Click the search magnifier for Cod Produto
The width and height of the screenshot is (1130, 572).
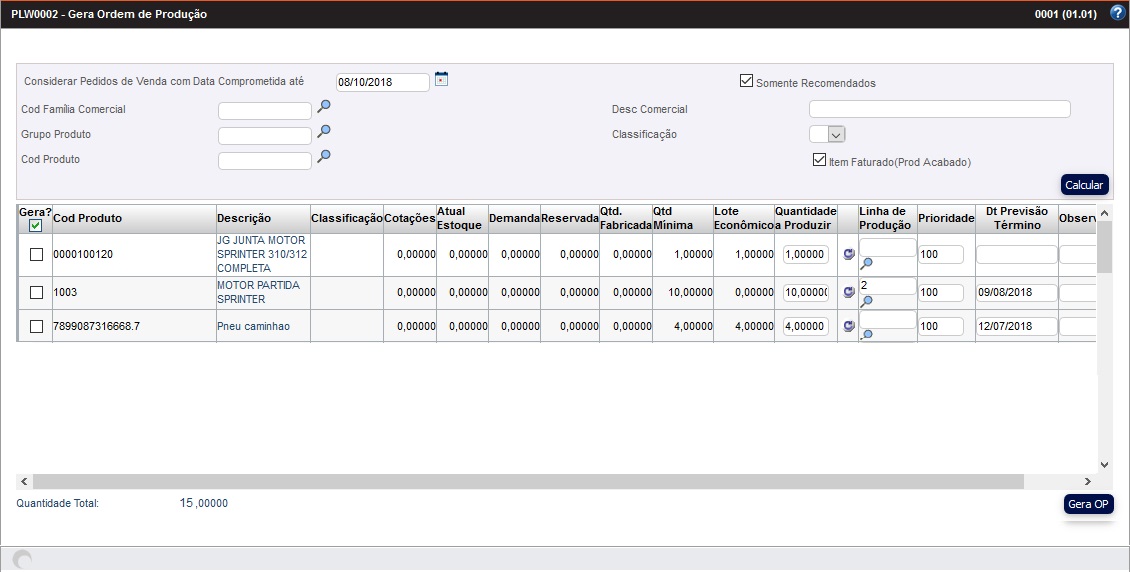click(x=323, y=156)
